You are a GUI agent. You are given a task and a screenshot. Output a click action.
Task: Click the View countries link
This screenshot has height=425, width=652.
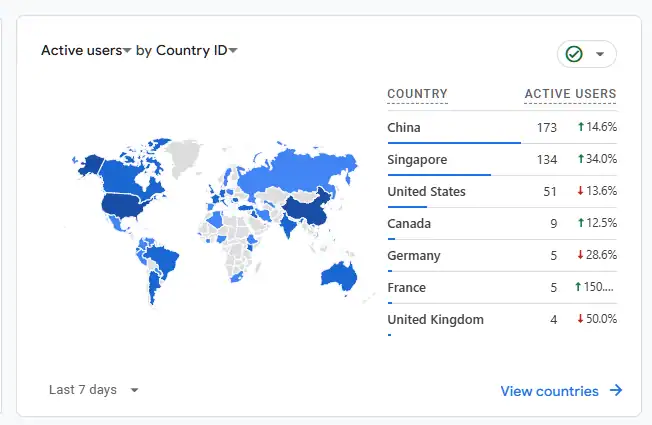coord(549,391)
